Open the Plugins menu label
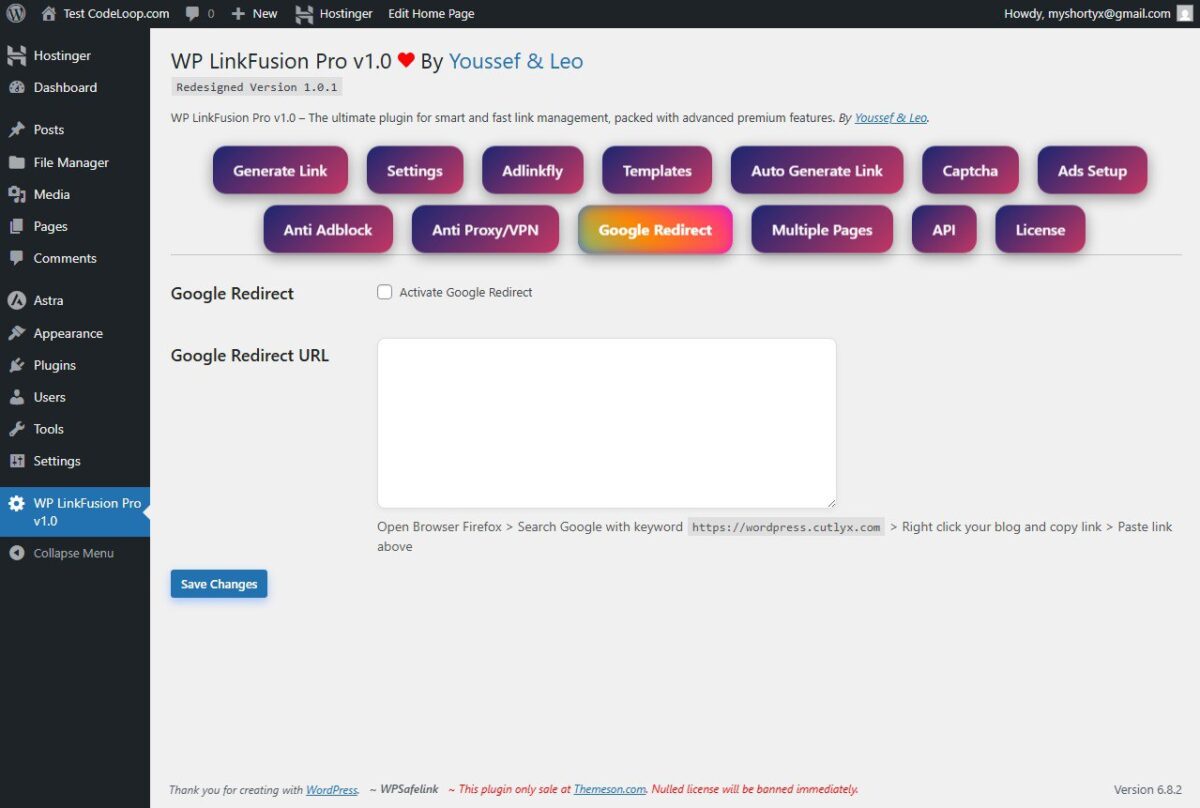The image size is (1200, 808). point(55,365)
